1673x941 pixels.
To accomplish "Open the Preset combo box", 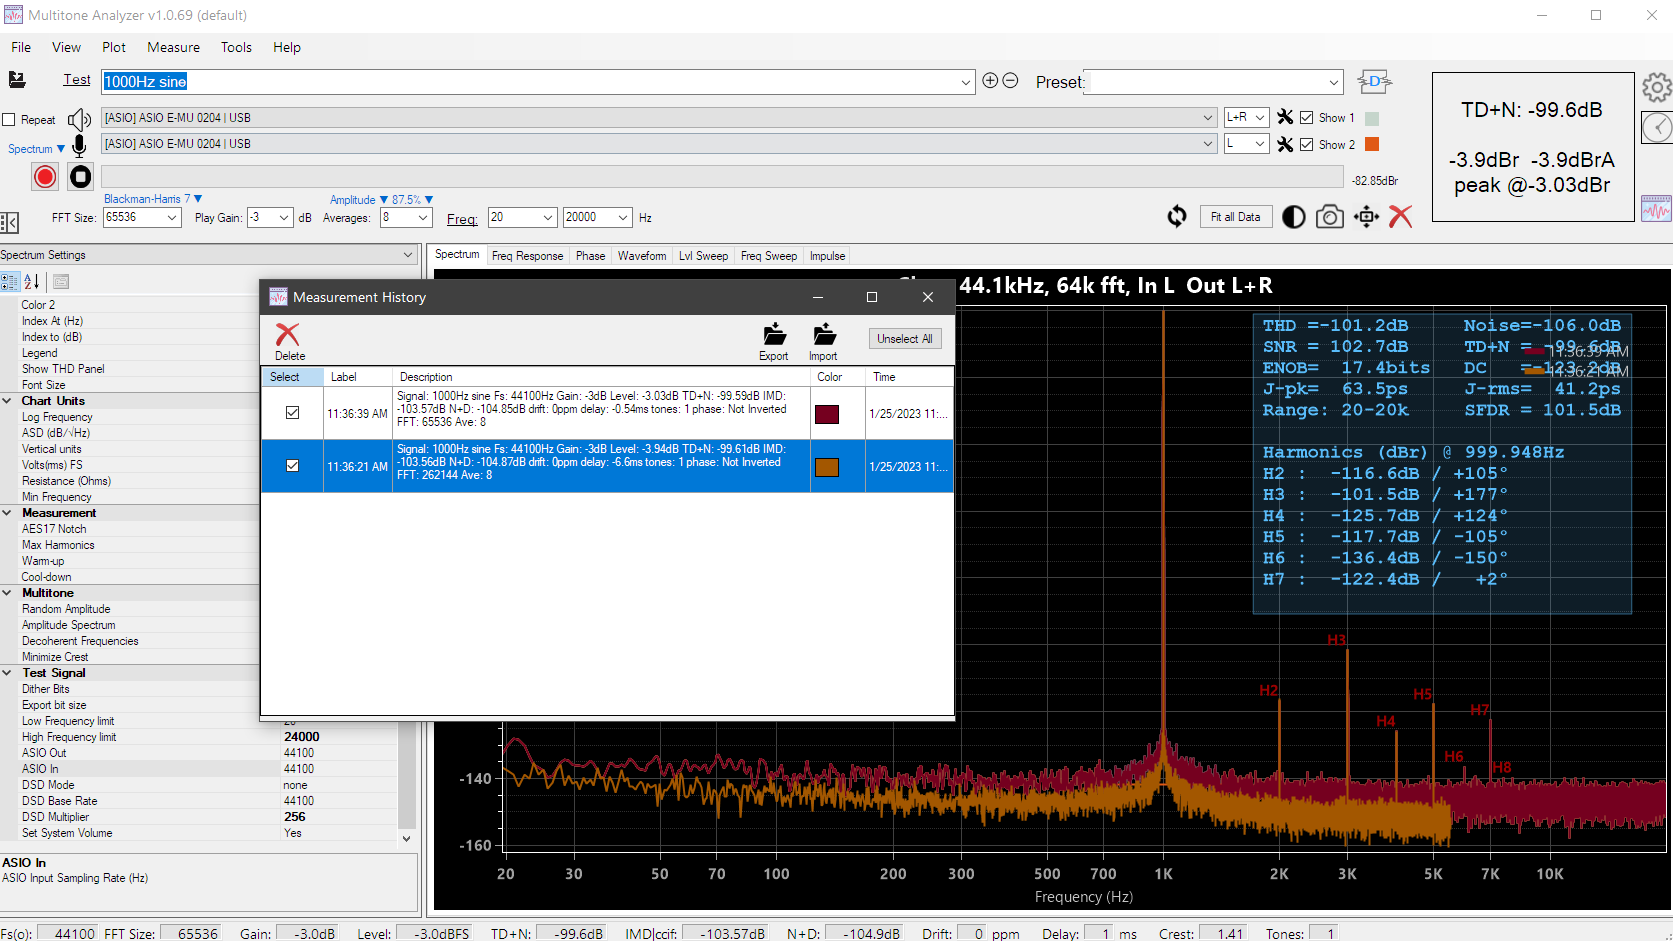I will coord(1213,82).
